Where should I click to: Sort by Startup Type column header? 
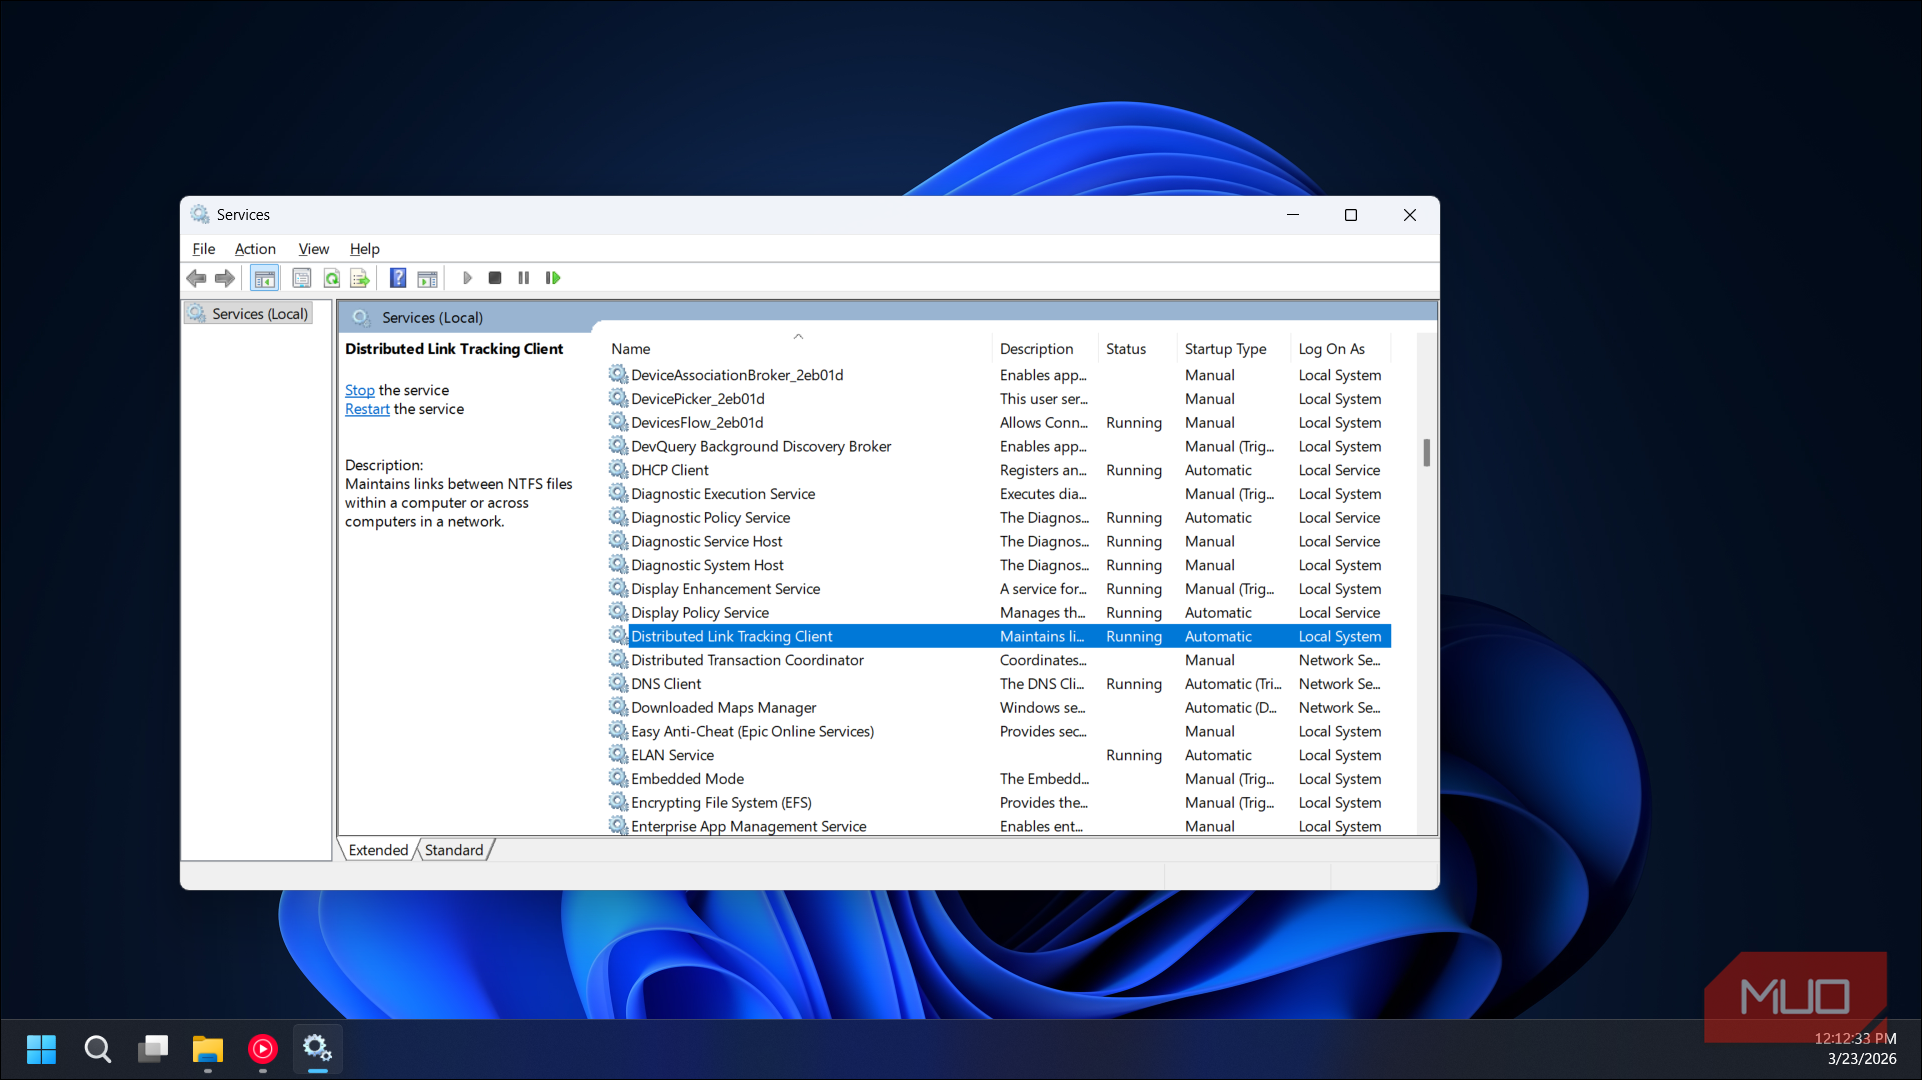pyautogui.click(x=1233, y=349)
